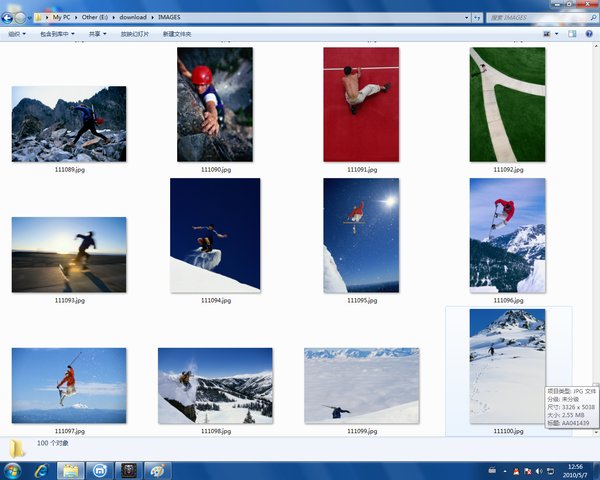The width and height of the screenshot is (600, 480).
Task: Launch Internet Explorer from taskbar
Action: pos(41,471)
